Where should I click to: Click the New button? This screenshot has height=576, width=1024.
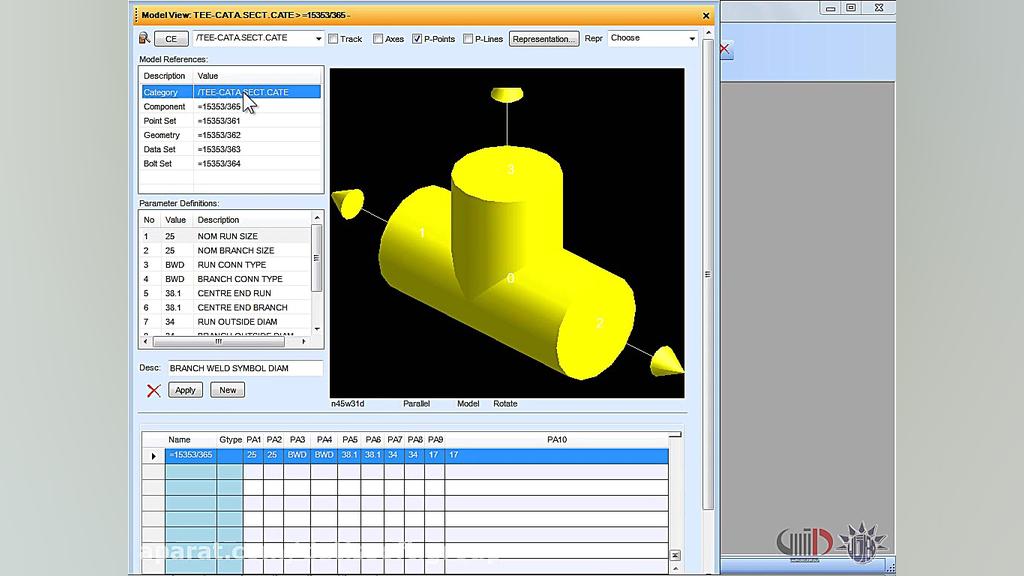click(227, 390)
